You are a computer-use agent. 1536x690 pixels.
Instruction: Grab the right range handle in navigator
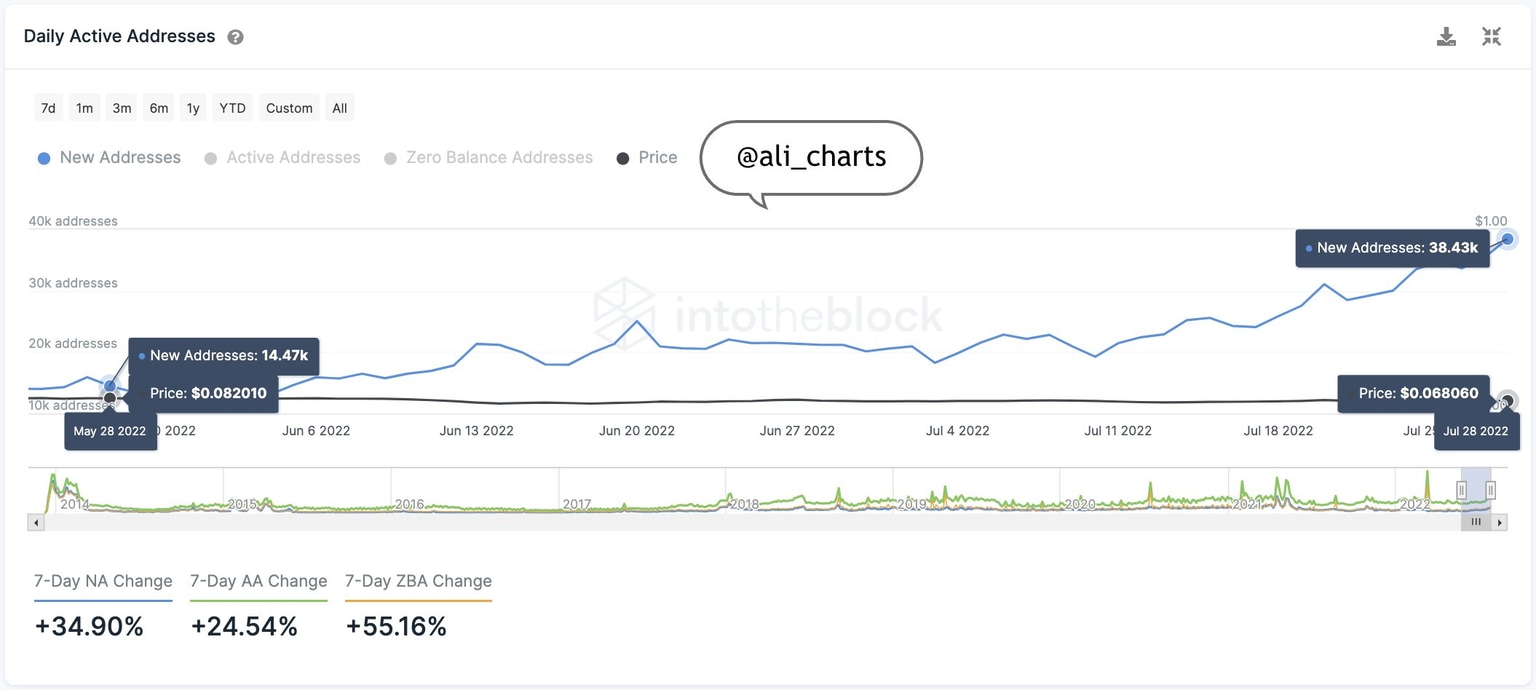(x=1490, y=490)
